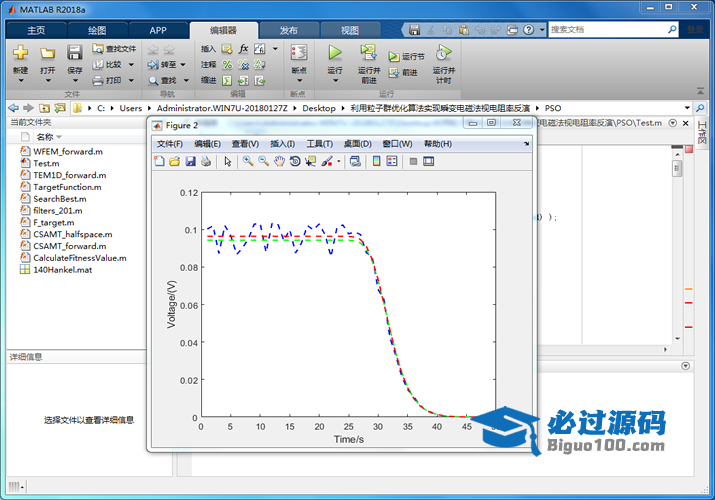Open the address bar path dropdown
This screenshot has width=715, height=500.
tap(687, 108)
